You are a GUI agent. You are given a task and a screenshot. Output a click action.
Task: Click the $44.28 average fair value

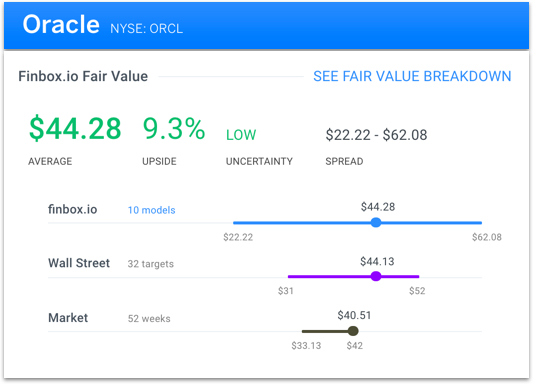tap(75, 129)
